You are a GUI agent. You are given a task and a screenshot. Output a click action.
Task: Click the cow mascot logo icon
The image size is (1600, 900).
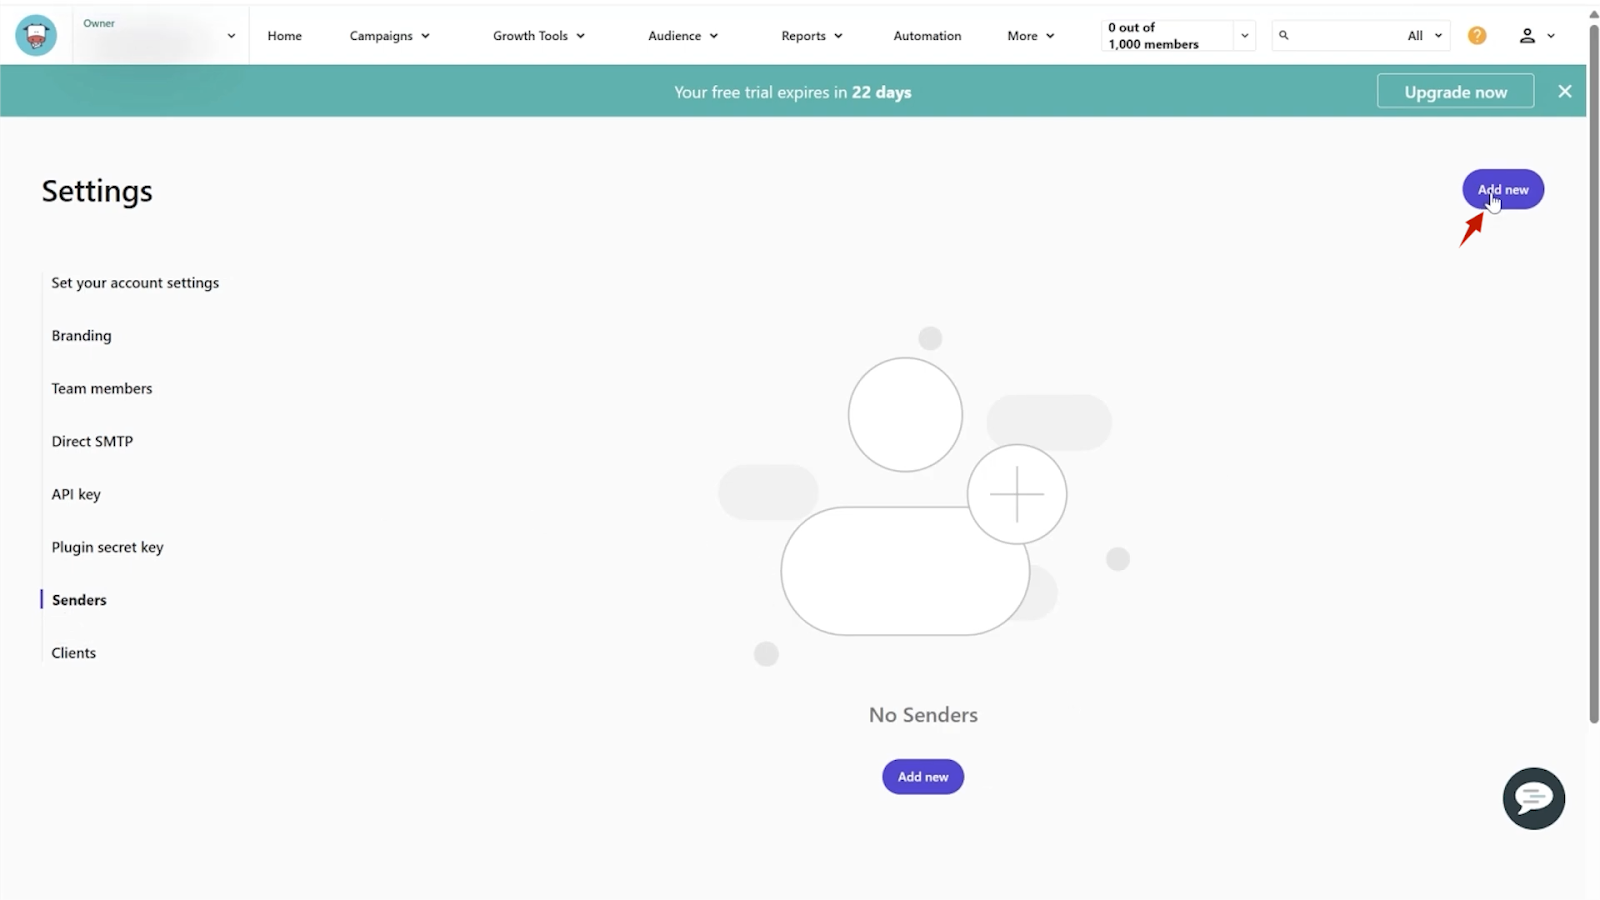pos(36,36)
